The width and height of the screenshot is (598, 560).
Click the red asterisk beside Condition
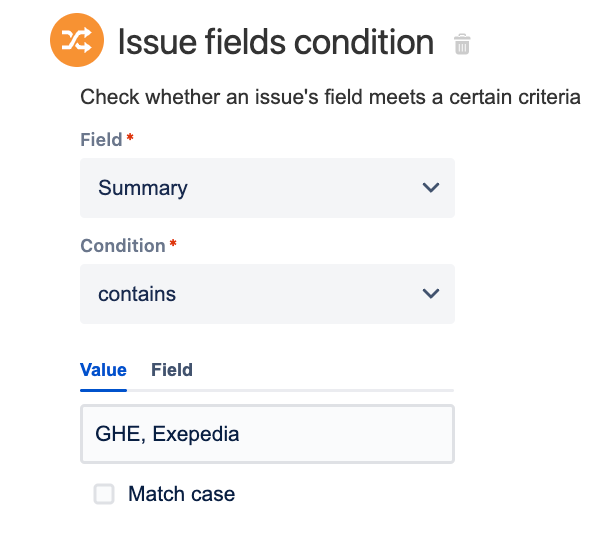click(173, 243)
